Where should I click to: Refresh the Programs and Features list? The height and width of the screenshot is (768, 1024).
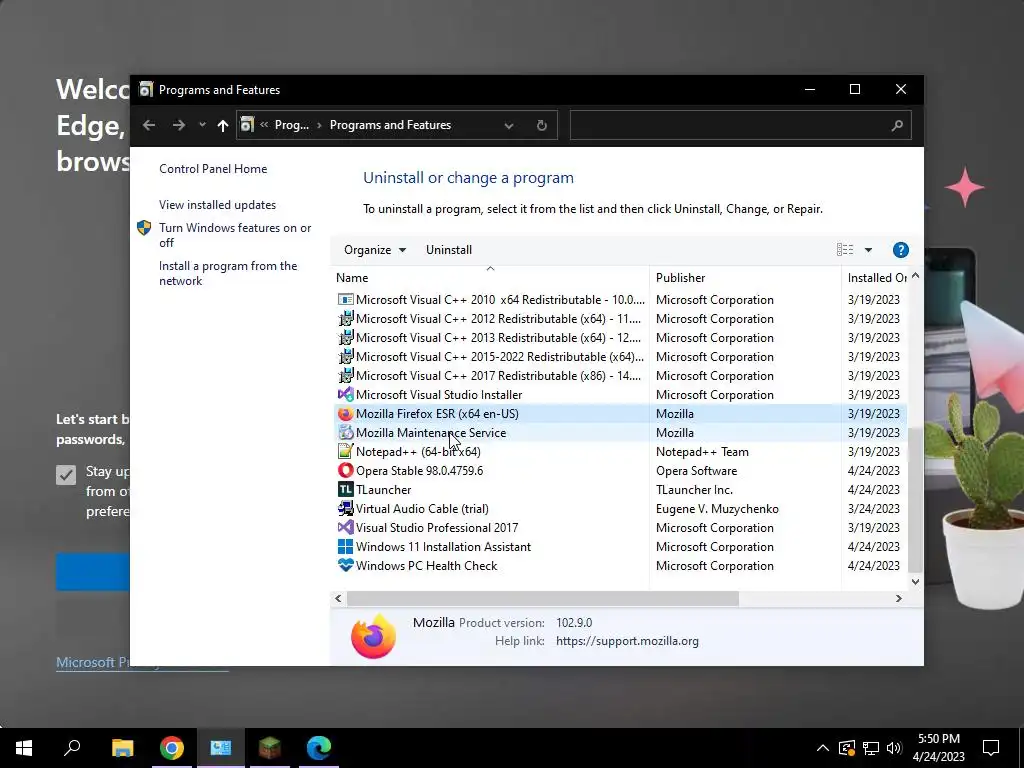[541, 125]
